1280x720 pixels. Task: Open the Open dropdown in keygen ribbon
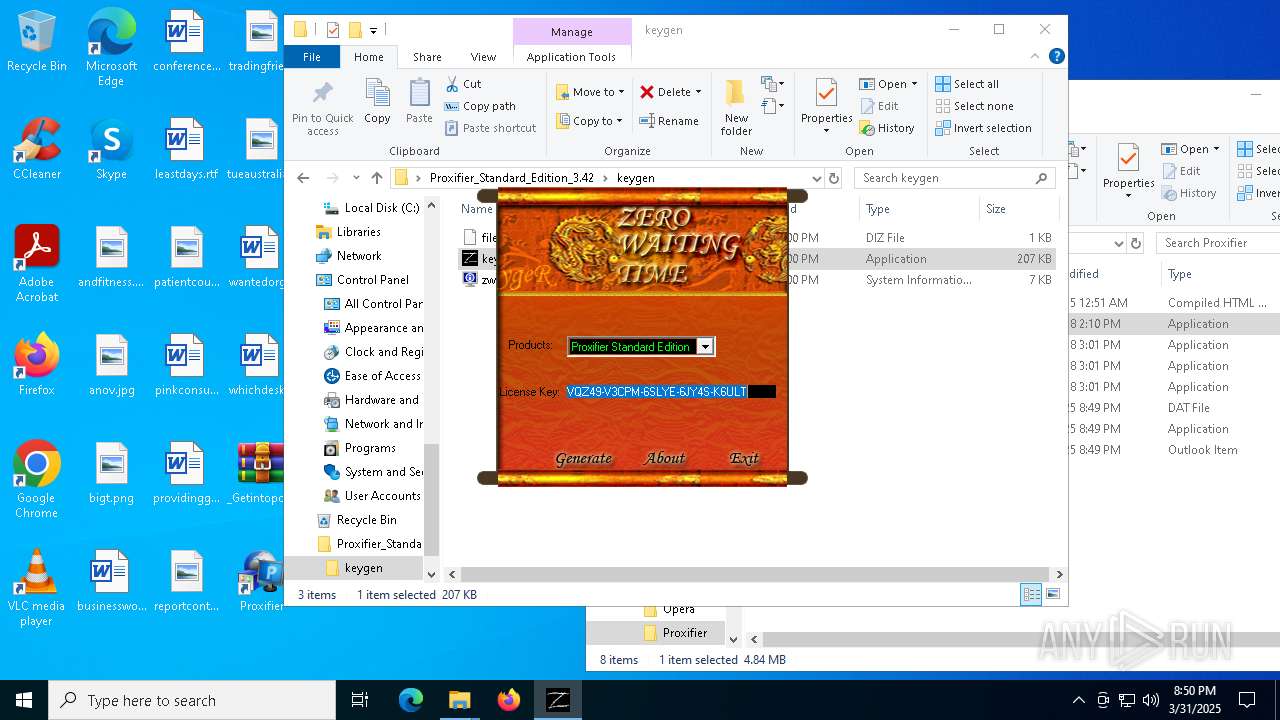click(x=914, y=84)
